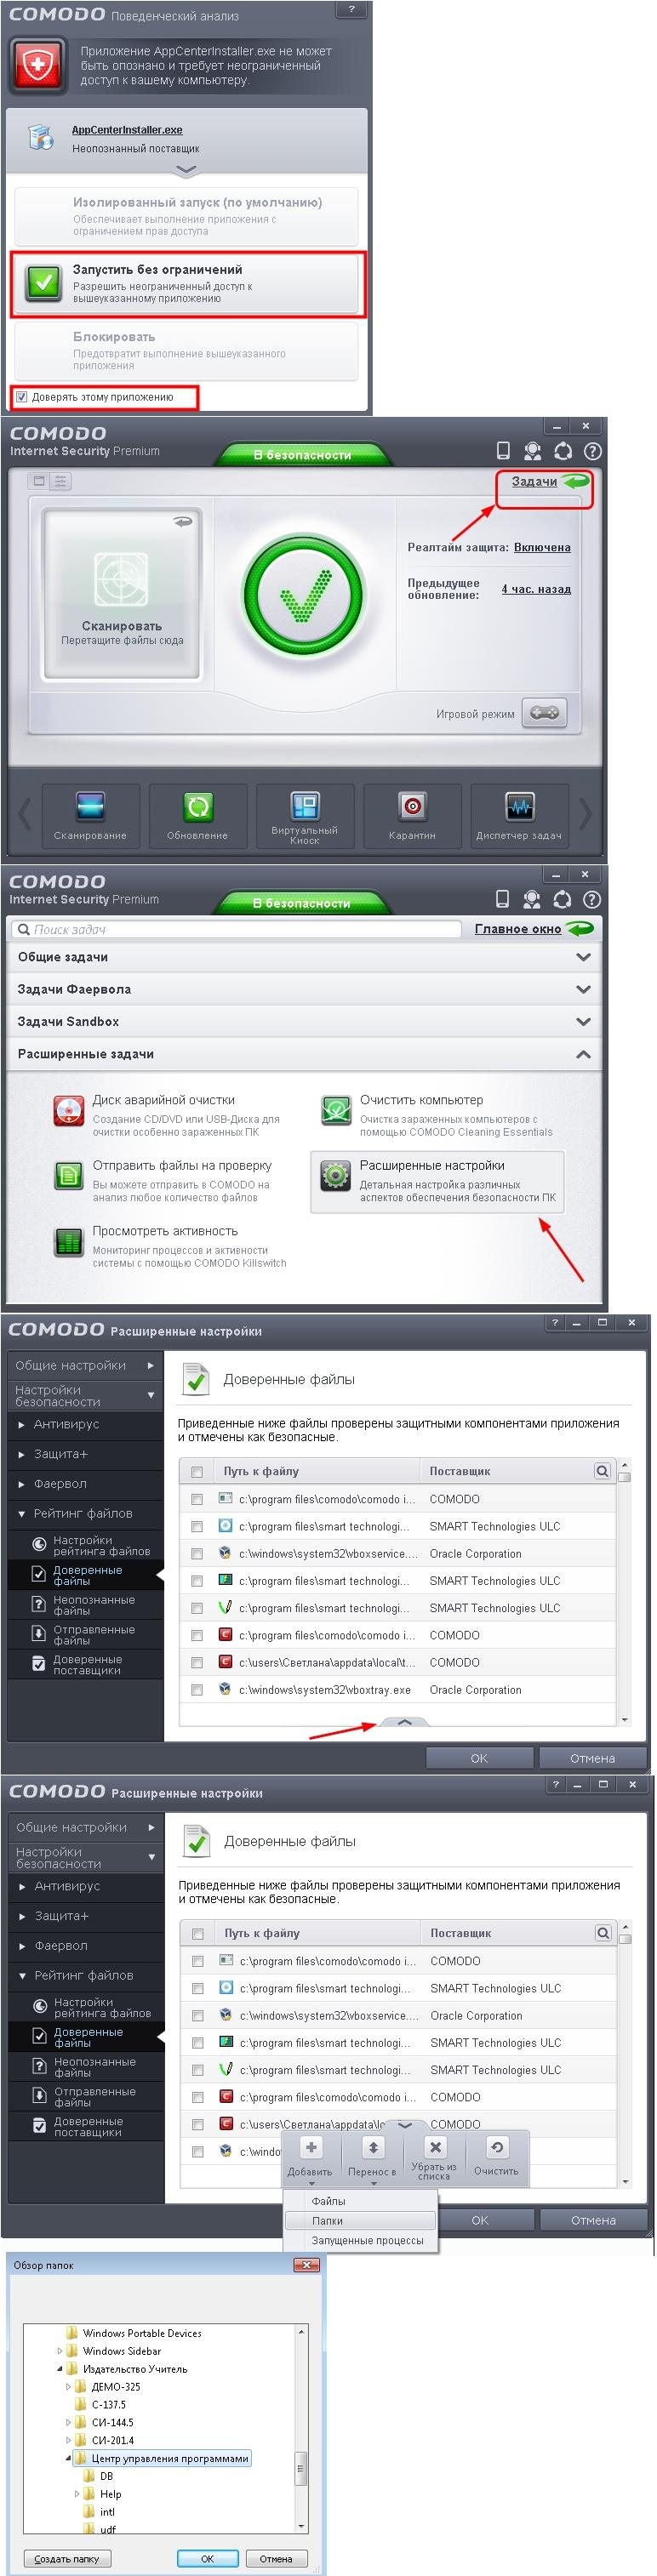Select the СИ-144.5 folder in the tree
The image size is (657, 2576).
pyautogui.click(x=112, y=2423)
